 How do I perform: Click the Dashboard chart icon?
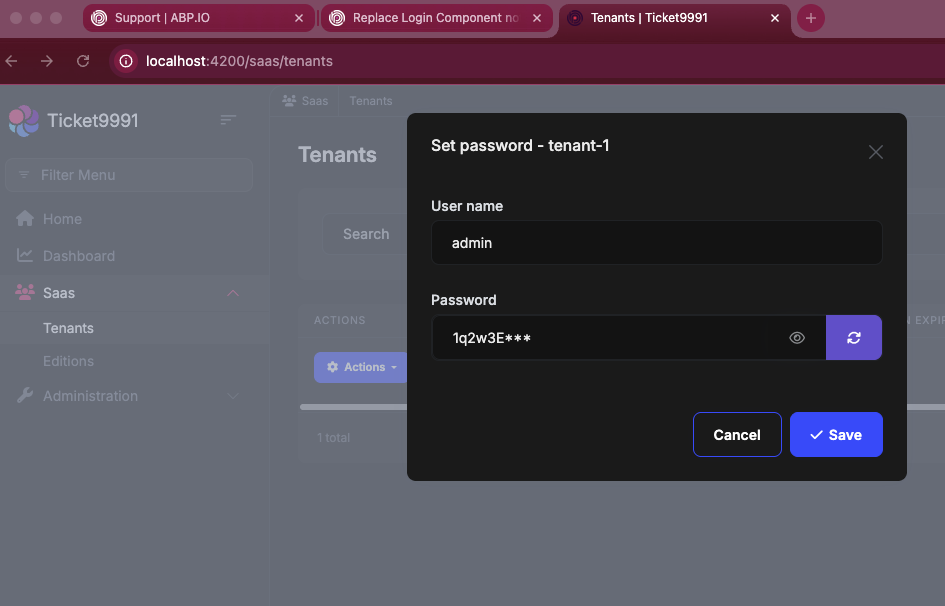tap(25, 256)
